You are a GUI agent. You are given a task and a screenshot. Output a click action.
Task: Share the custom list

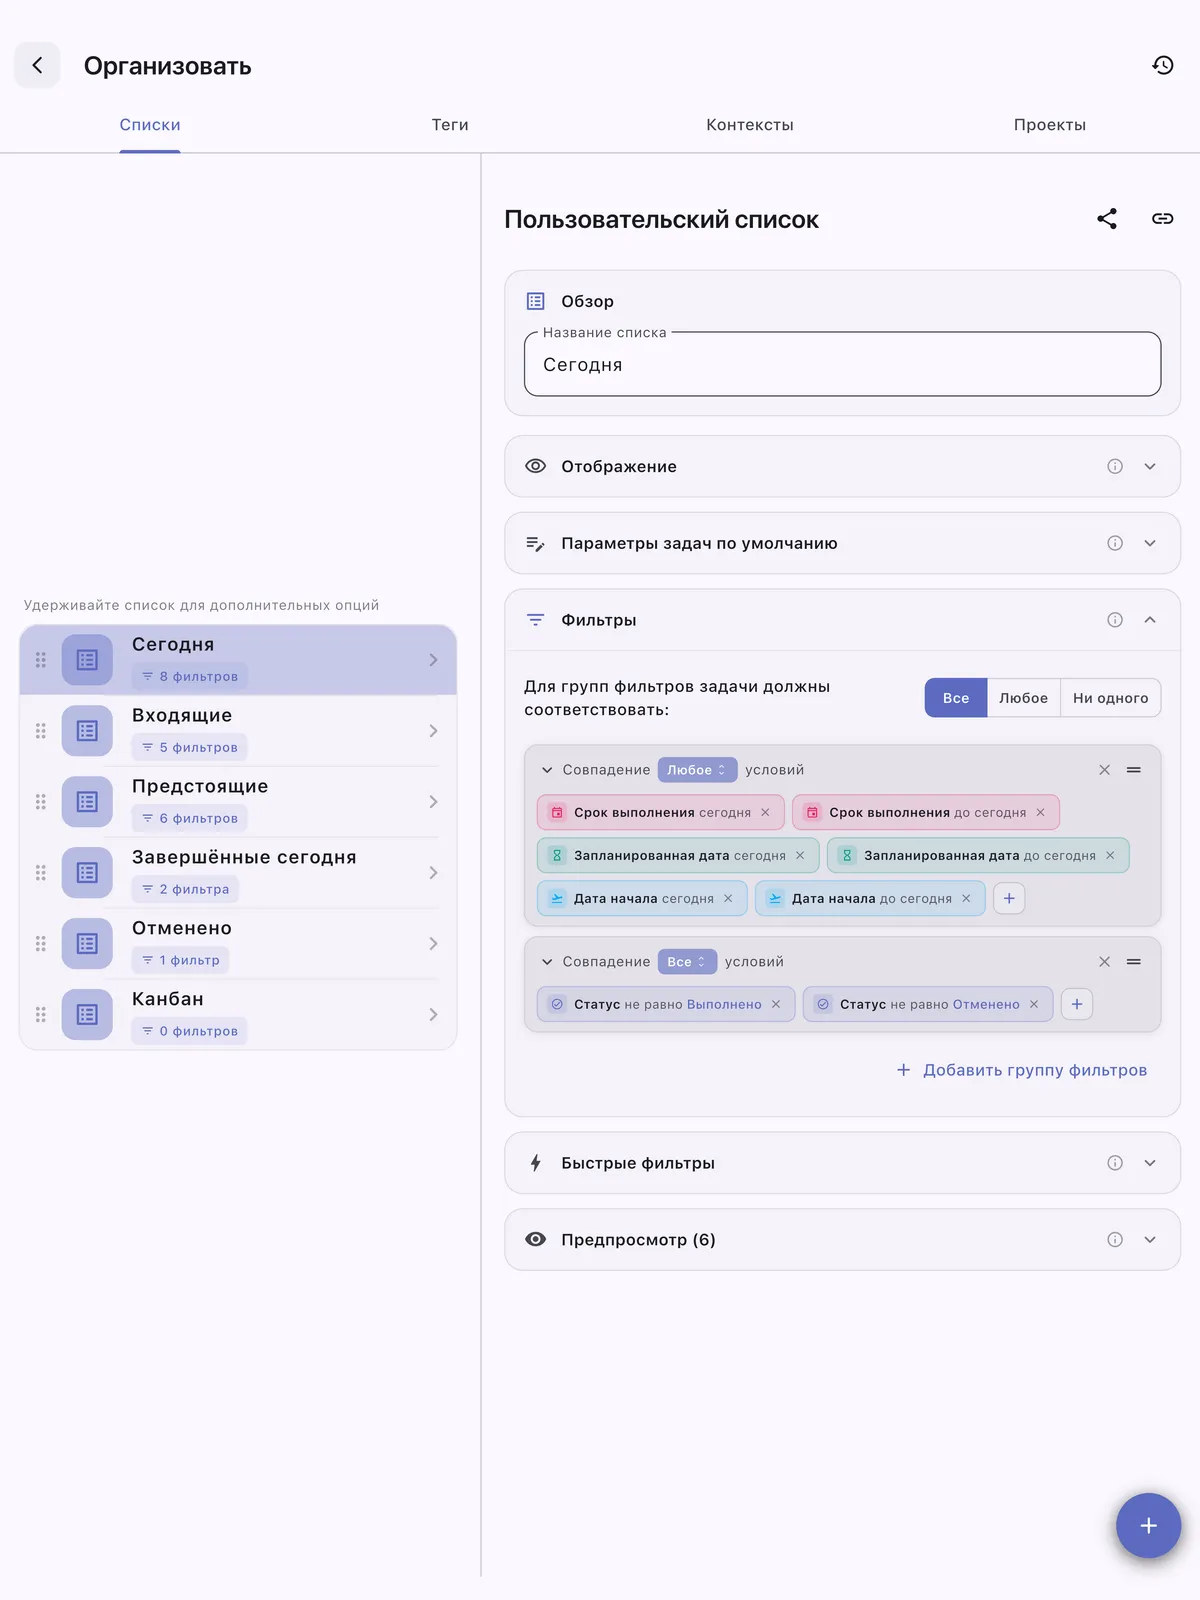tap(1107, 219)
